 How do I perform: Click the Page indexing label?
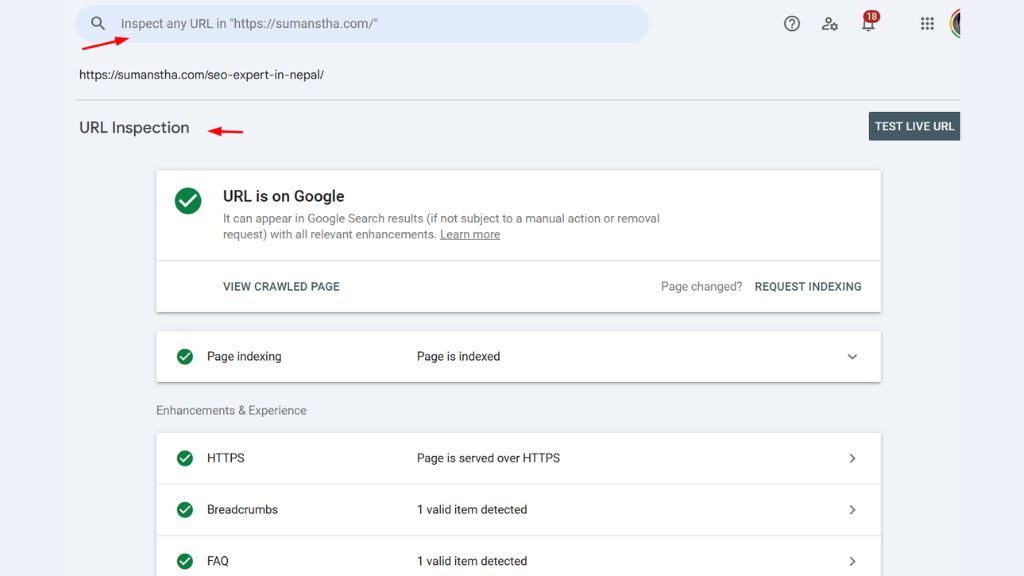coord(244,357)
